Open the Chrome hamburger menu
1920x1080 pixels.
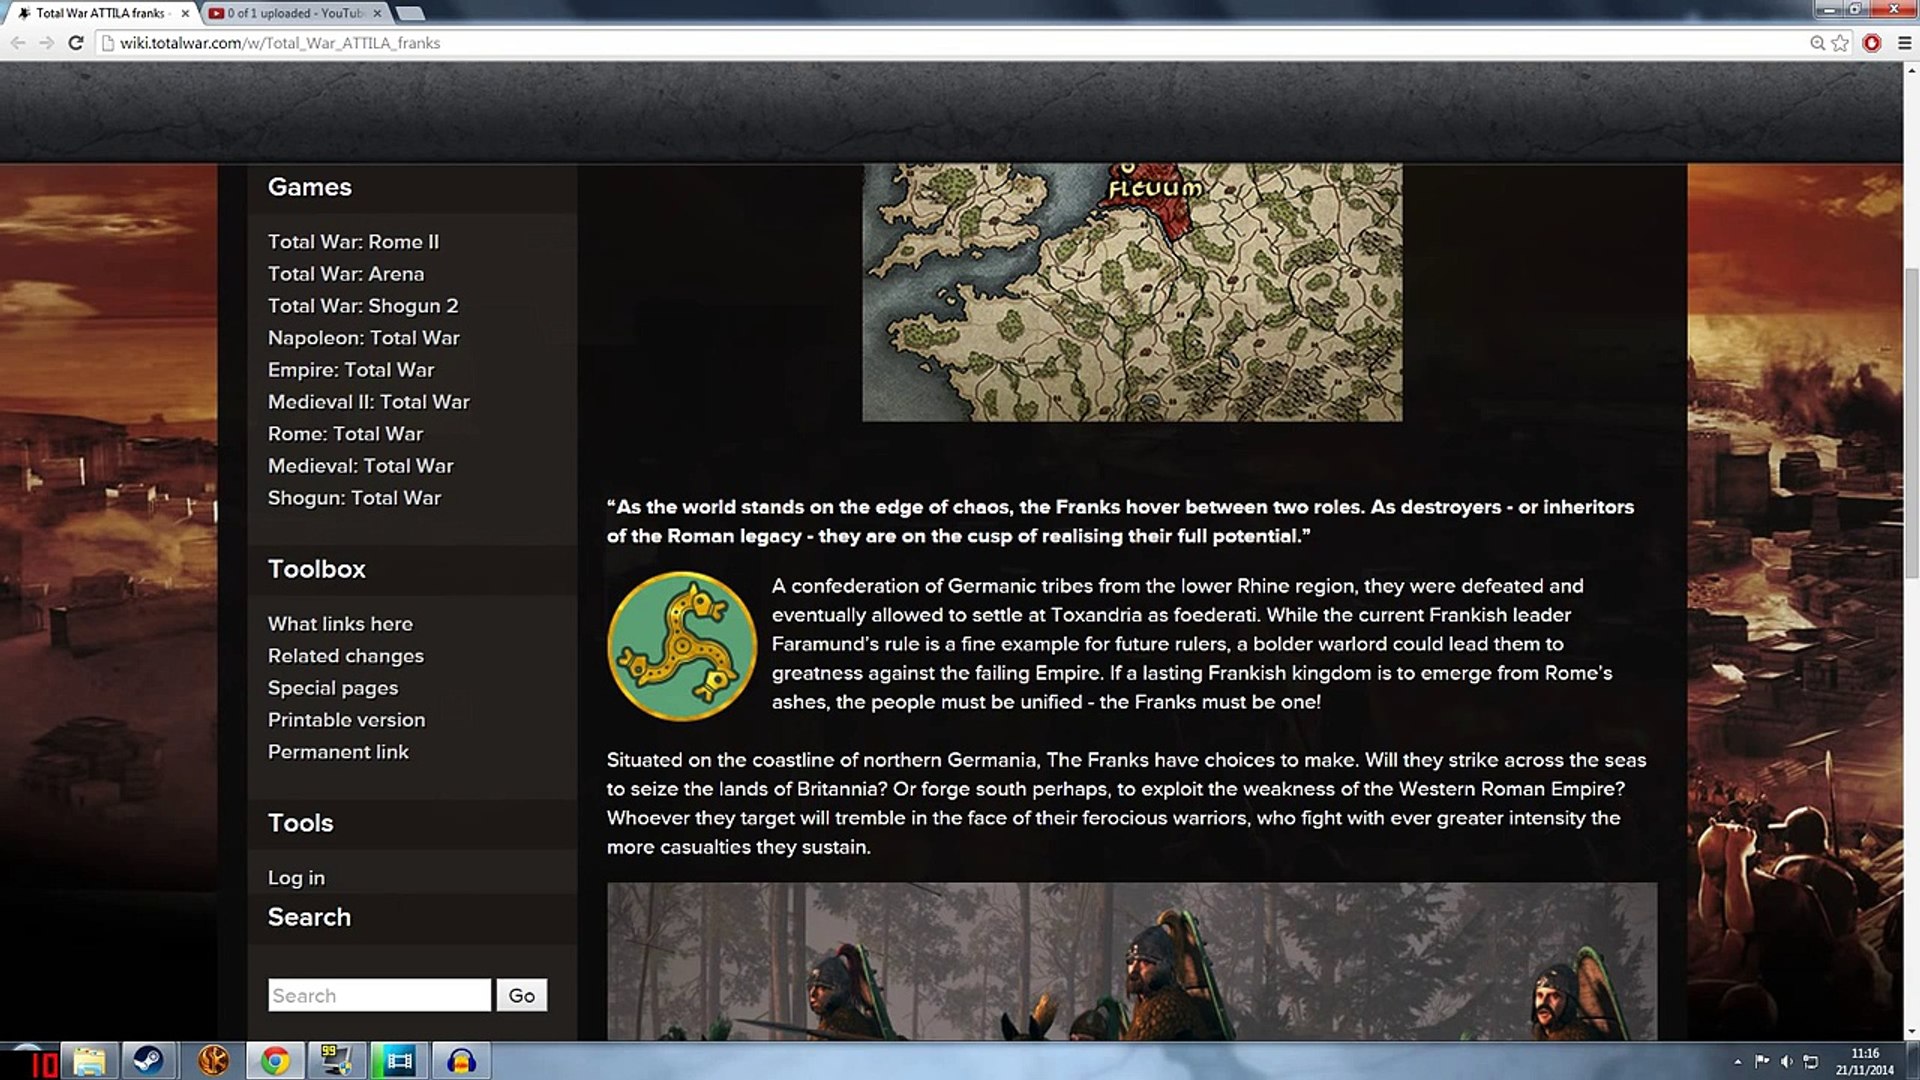click(1904, 43)
